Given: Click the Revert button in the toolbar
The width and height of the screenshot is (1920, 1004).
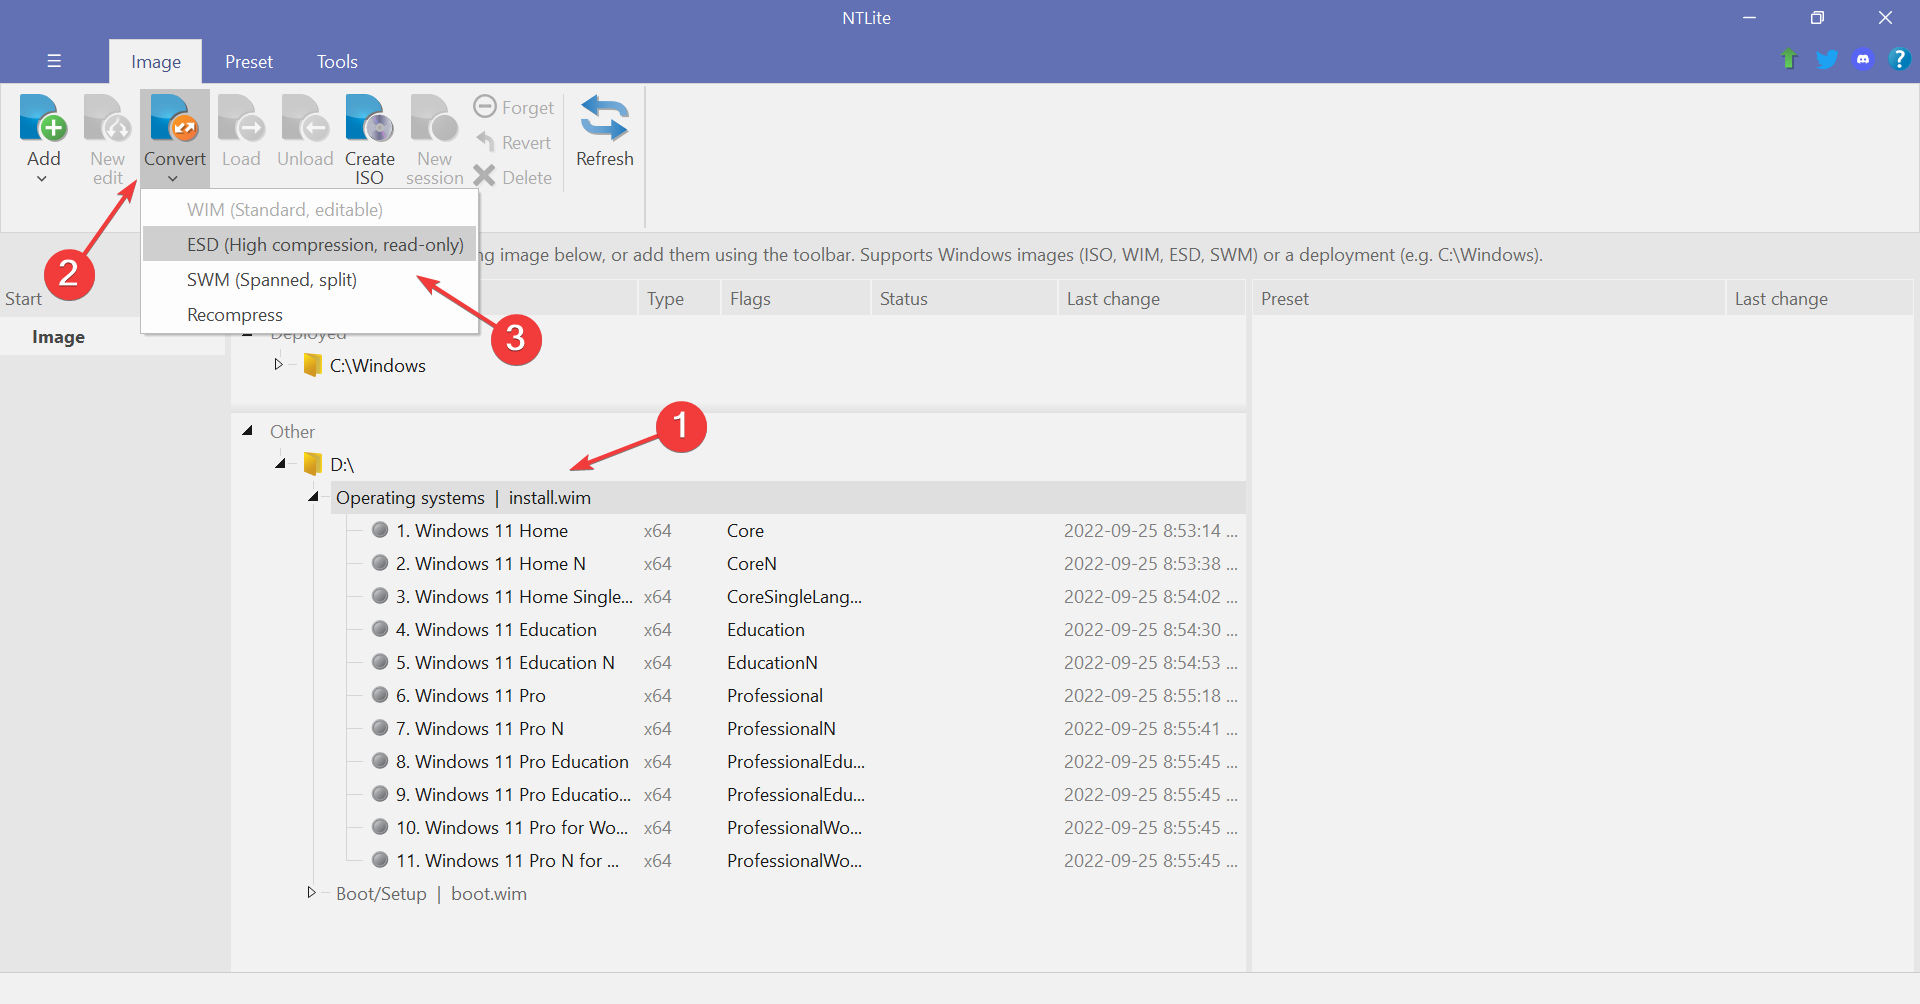Looking at the screenshot, I should click(514, 142).
